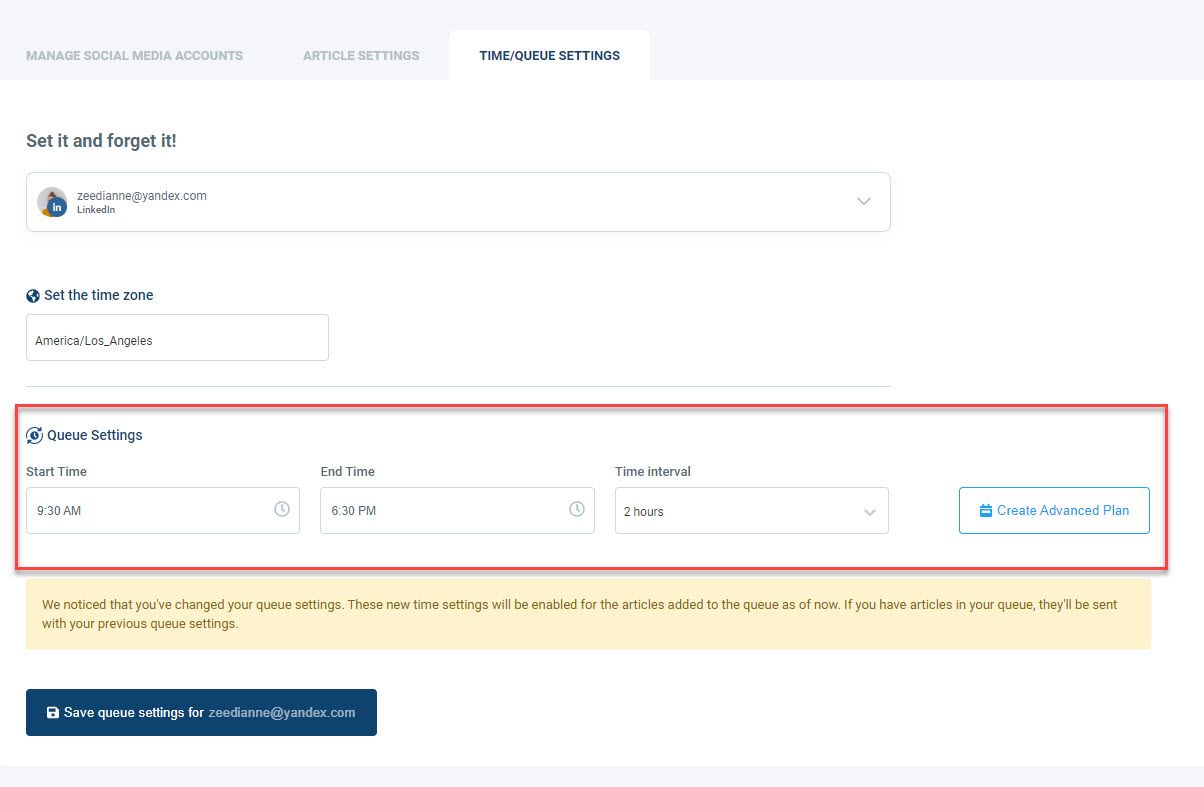
Task: Save queue settings for zeedianne@yandex.com
Action: [201, 712]
